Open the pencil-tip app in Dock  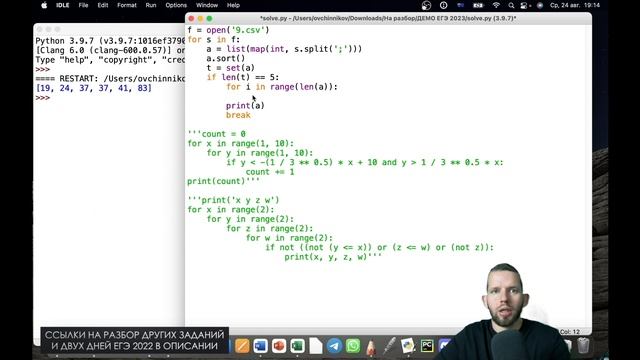pos(371,347)
